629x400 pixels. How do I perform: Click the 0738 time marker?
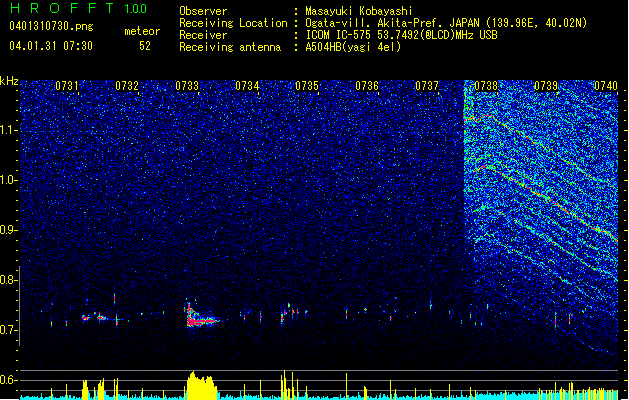(486, 86)
